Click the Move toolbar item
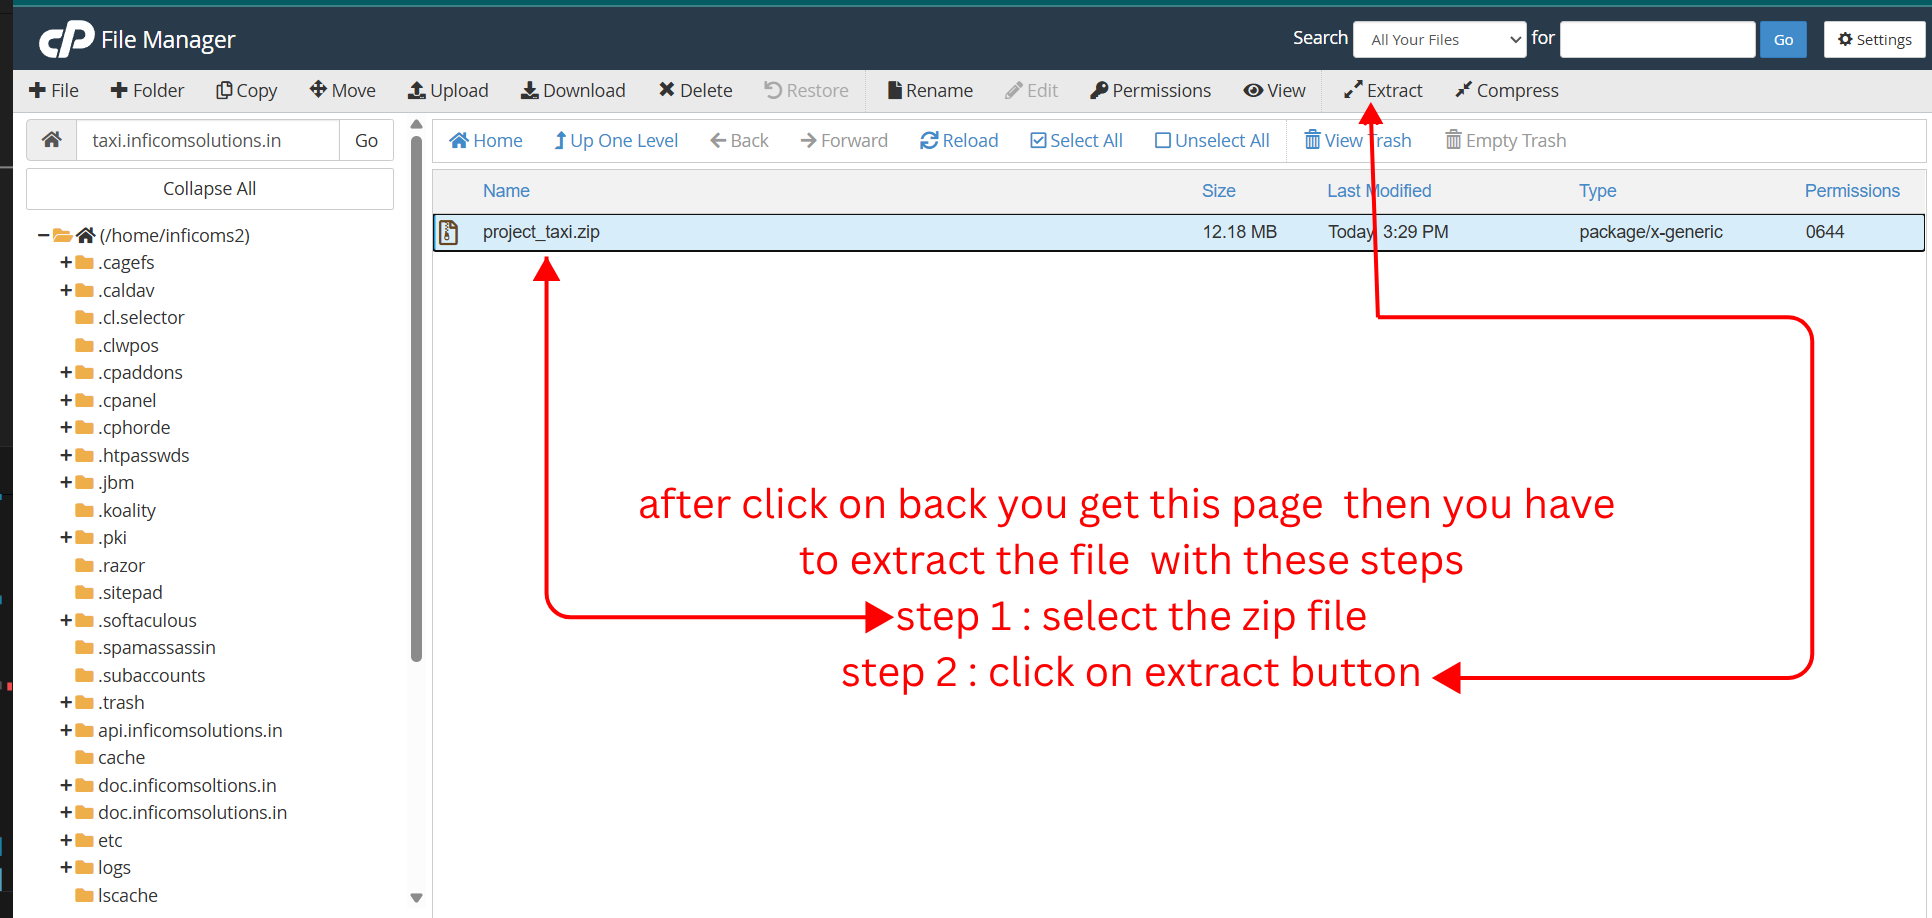 pyautogui.click(x=342, y=90)
